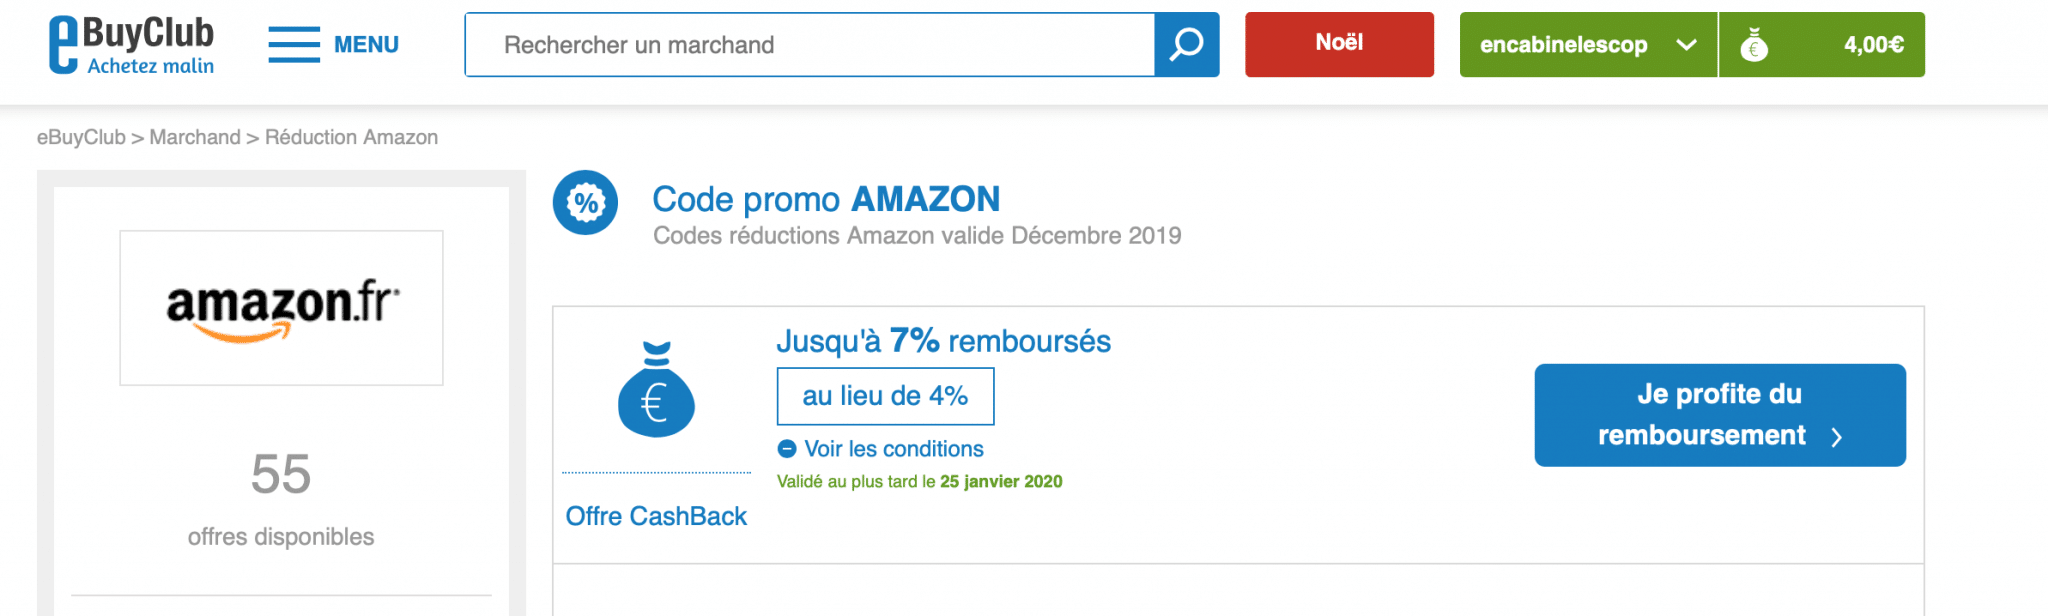Focus the Rechercher un marchand search field
This screenshot has width=2048, height=616.
(810, 45)
